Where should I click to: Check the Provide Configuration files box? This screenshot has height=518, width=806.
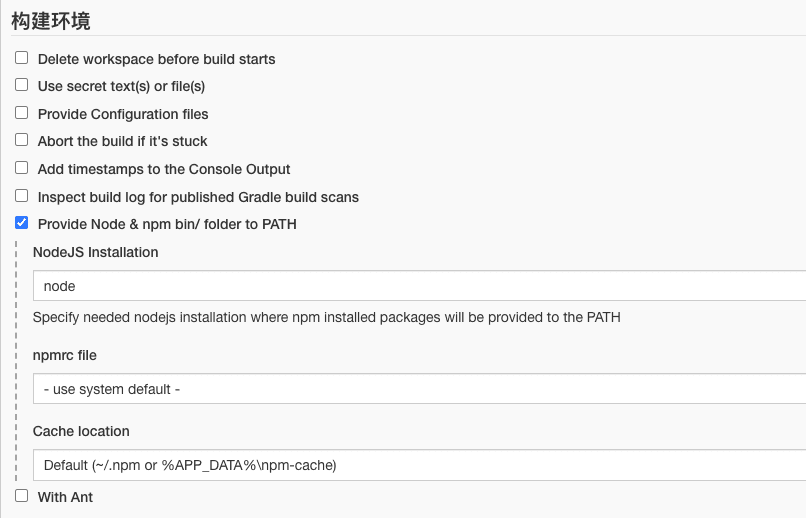[22, 113]
